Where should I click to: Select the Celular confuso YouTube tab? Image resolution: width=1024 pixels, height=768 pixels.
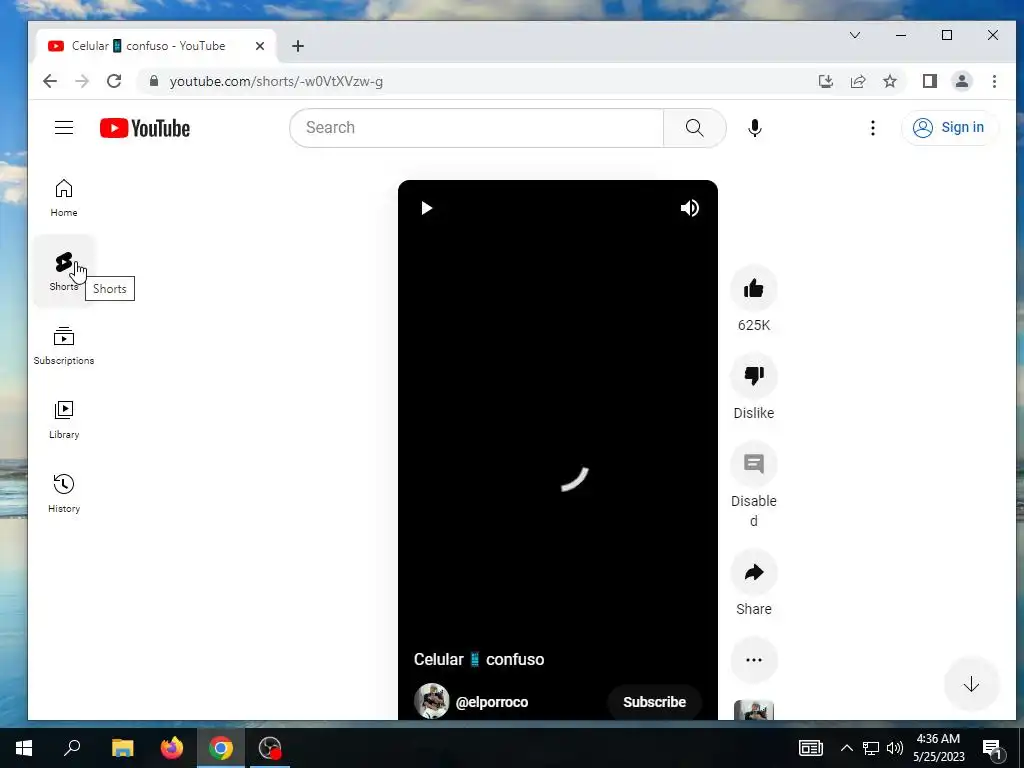pyautogui.click(x=155, y=46)
